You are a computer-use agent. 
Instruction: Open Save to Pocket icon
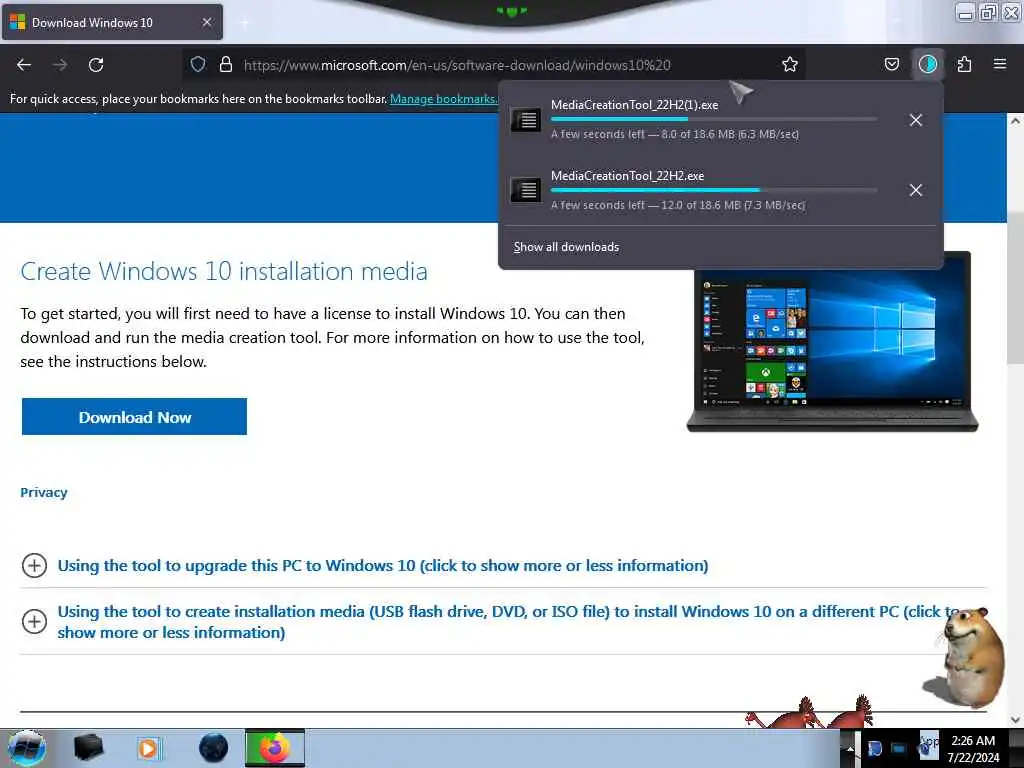point(891,65)
